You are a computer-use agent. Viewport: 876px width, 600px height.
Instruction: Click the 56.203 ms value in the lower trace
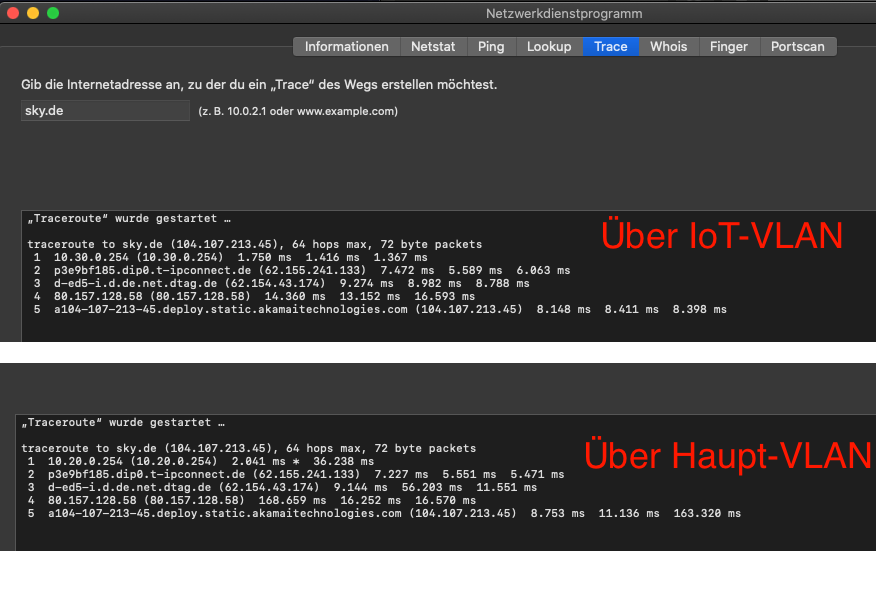432,488
